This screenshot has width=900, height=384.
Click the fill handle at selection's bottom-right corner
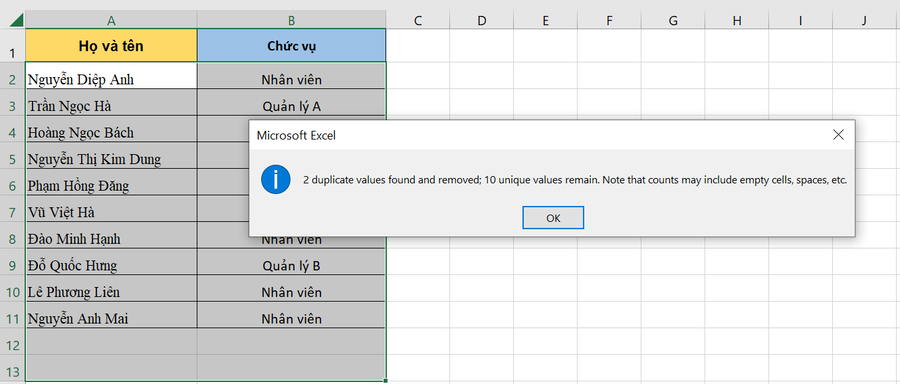click(x=386, y=380)
